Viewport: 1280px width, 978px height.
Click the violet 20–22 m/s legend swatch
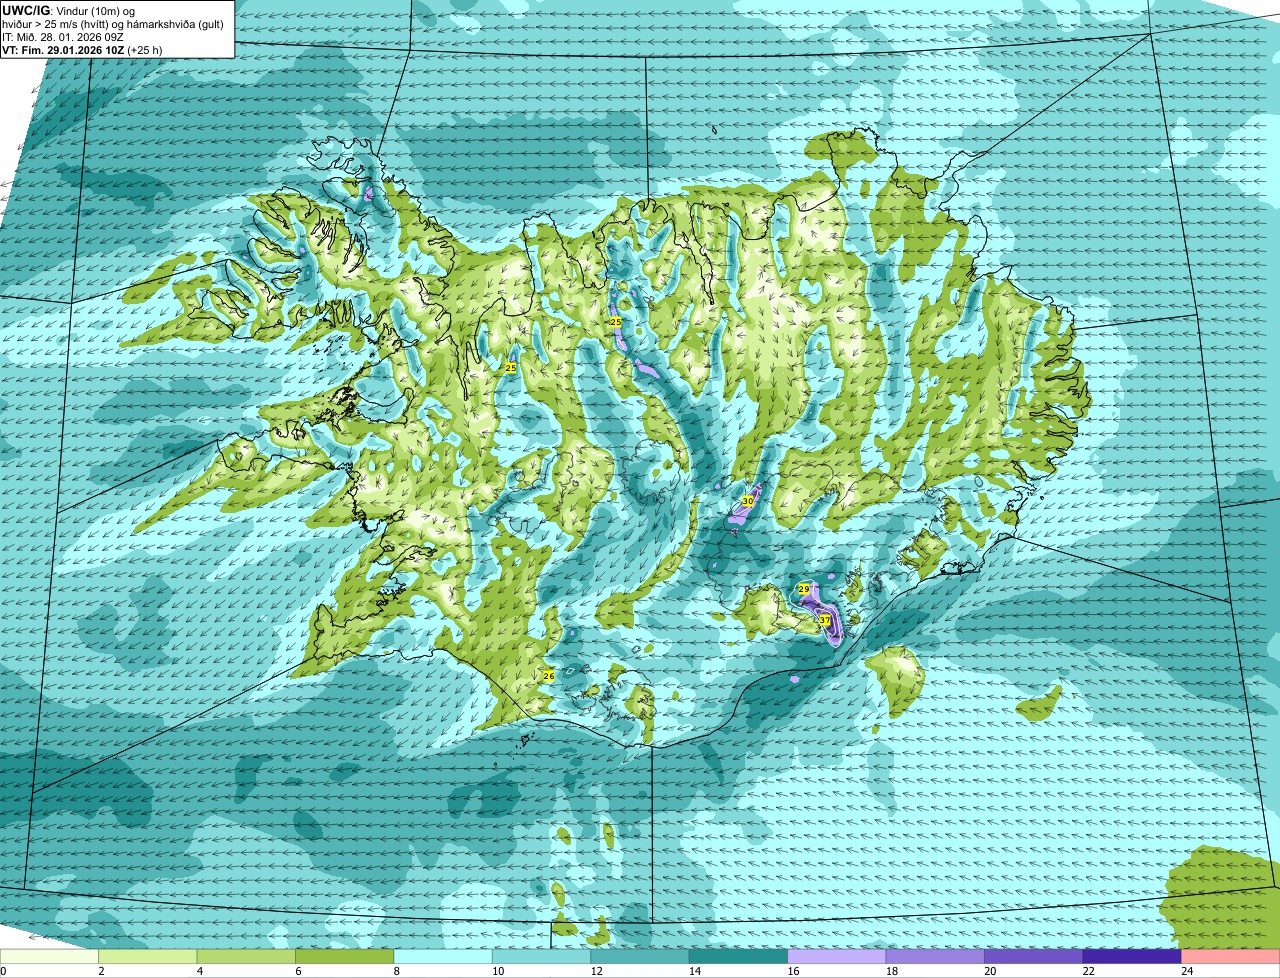(1034, 956)
